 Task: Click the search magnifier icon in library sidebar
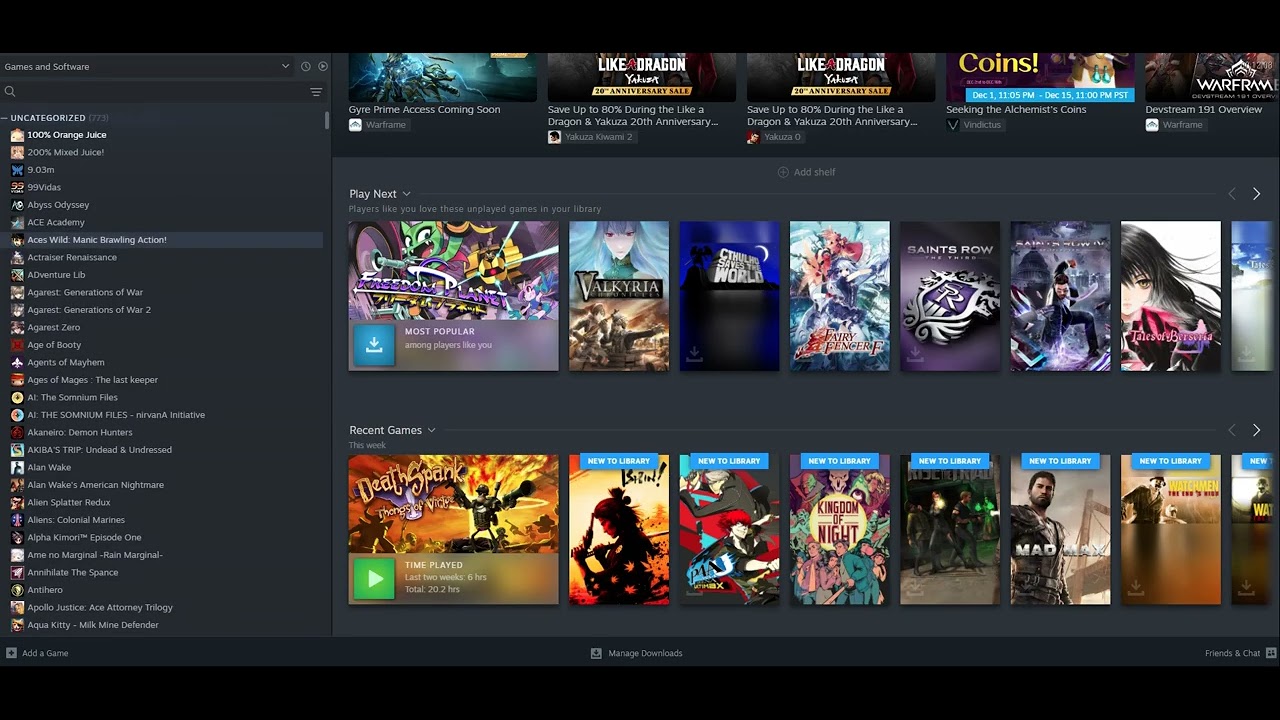[10, 92]
